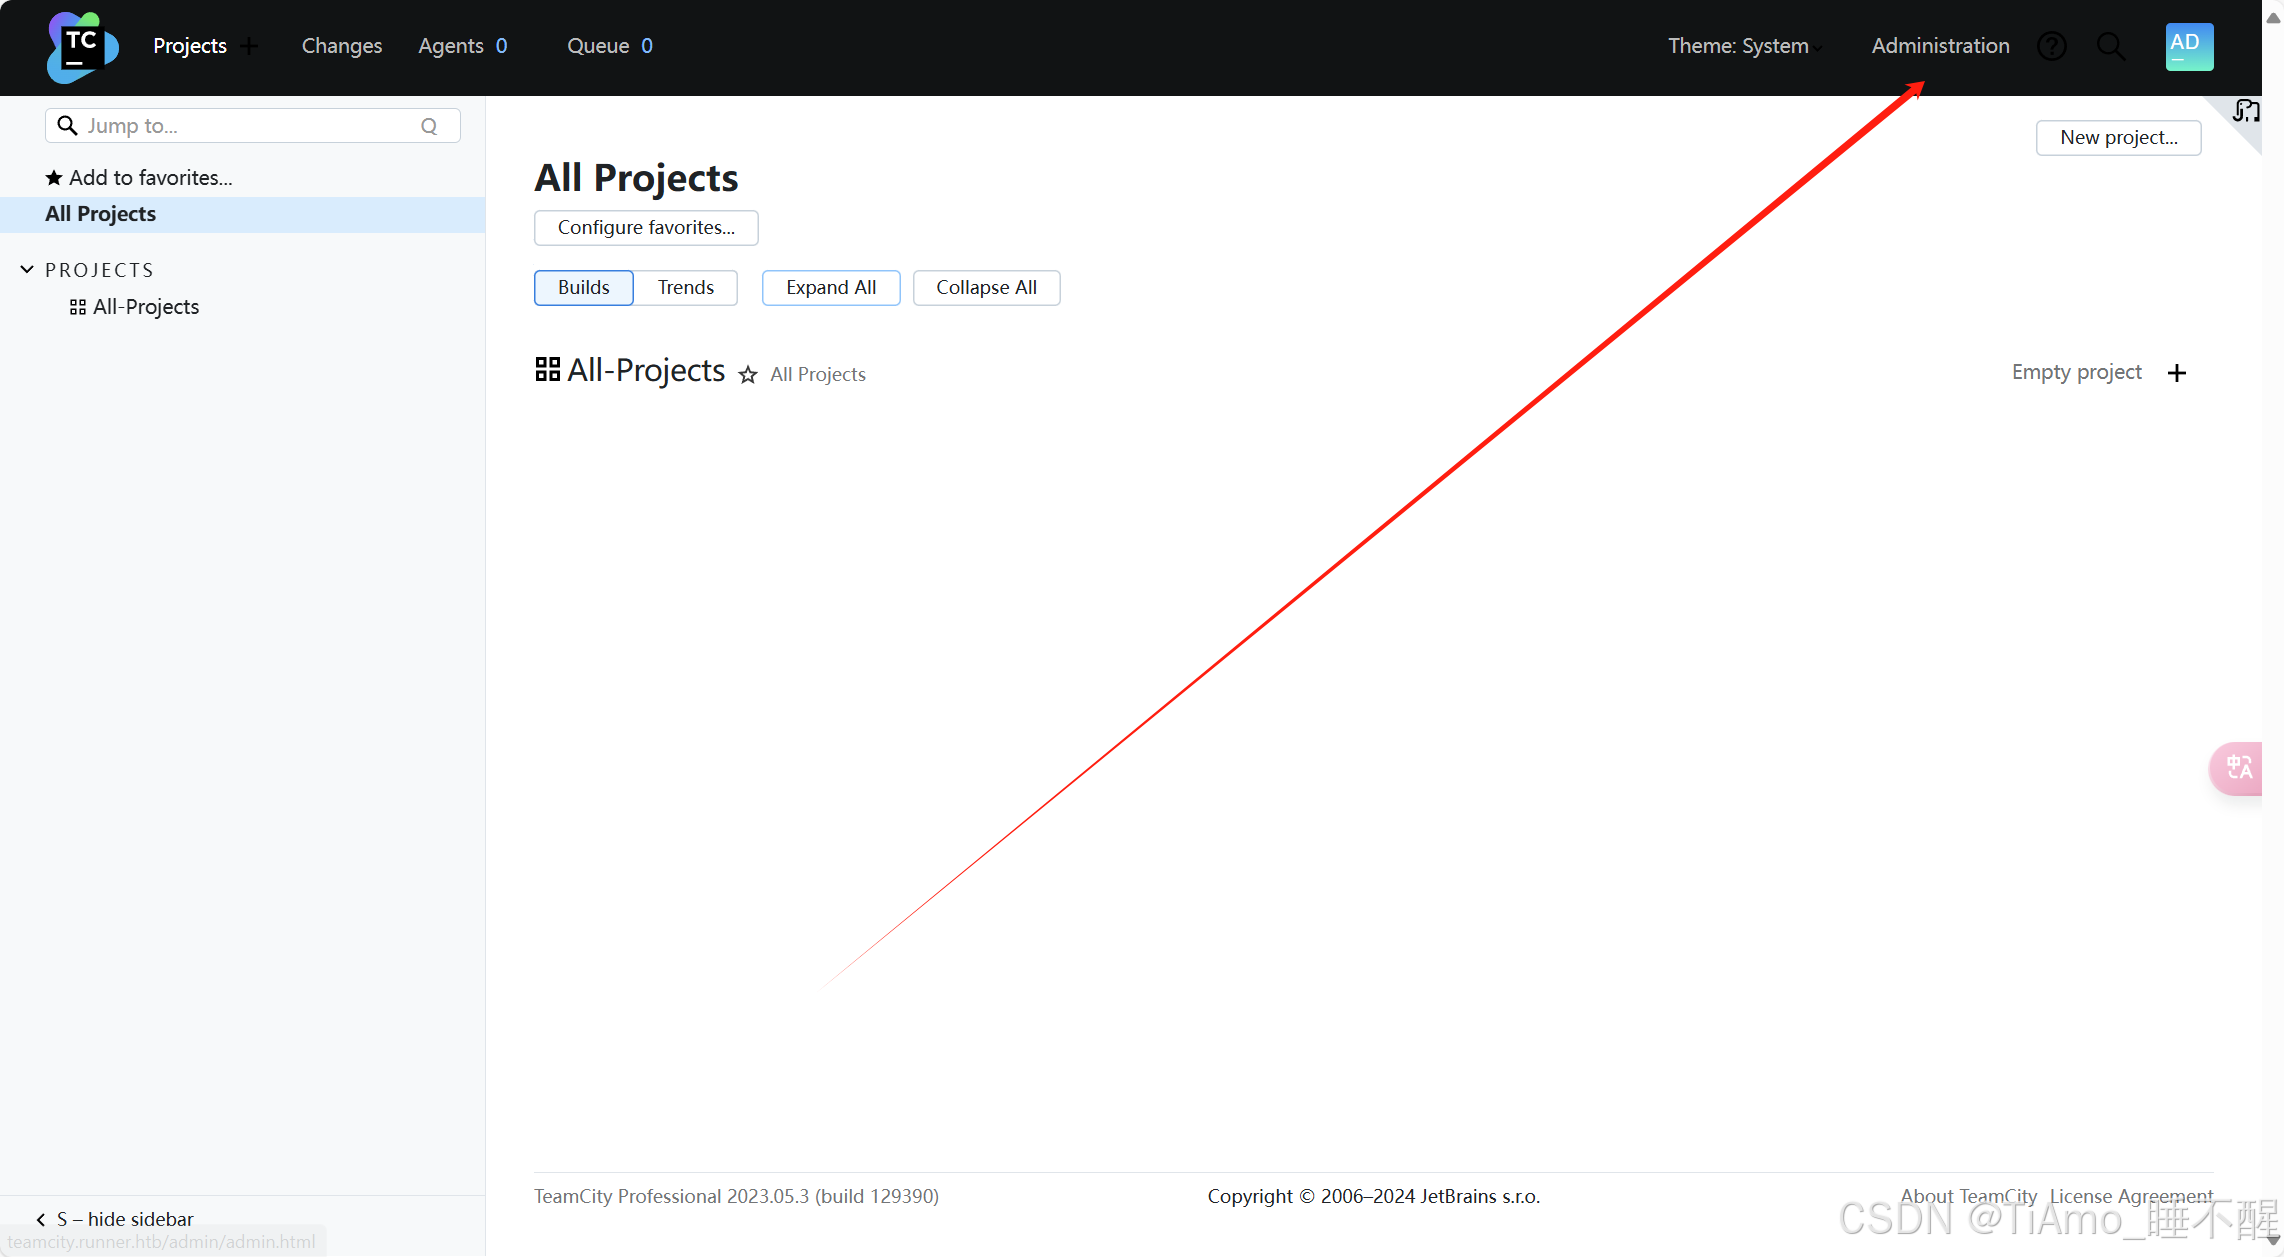Click the New project... button
Viewport: 2284px width, 1257px height.
[x=2119, y=138]
